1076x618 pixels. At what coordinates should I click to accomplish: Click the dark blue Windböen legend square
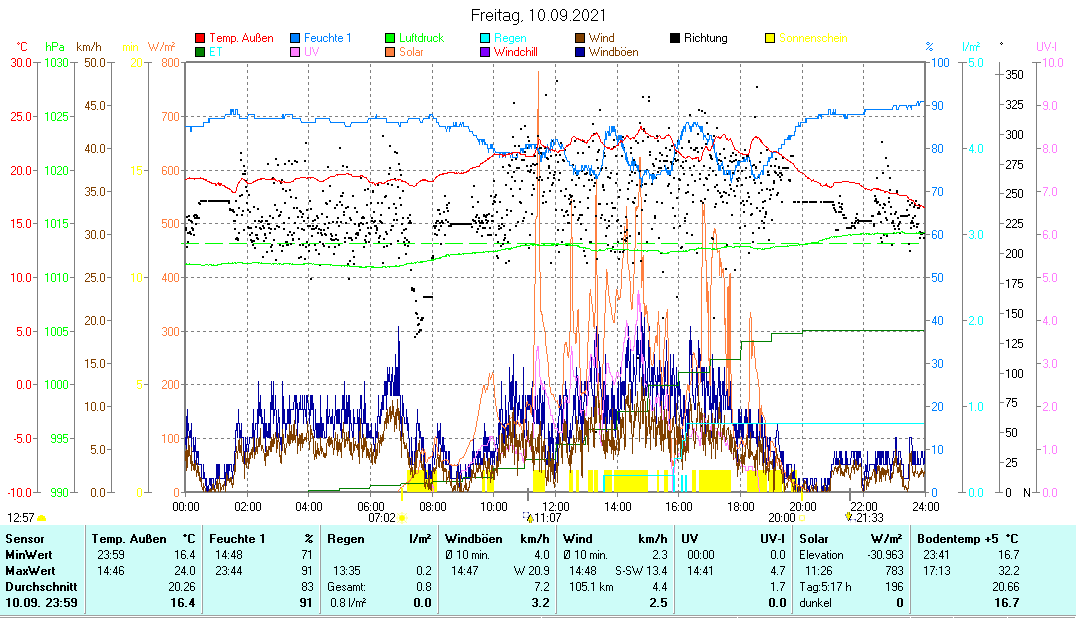[x=580, y=51]
